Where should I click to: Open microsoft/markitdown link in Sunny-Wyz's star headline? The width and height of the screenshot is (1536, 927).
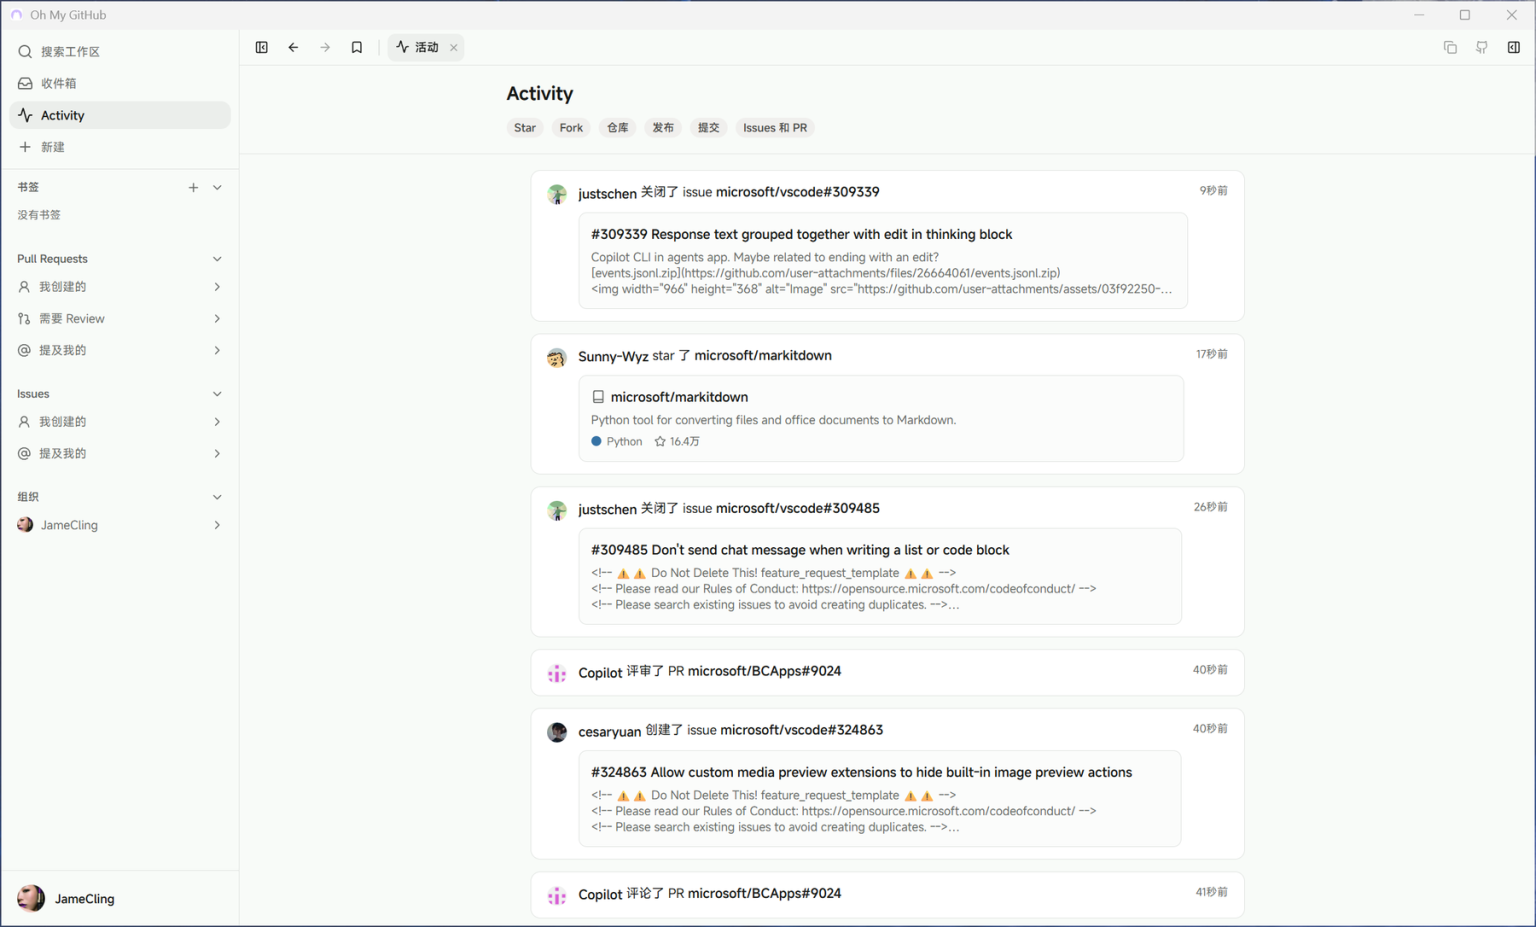[x=763, y=355]
